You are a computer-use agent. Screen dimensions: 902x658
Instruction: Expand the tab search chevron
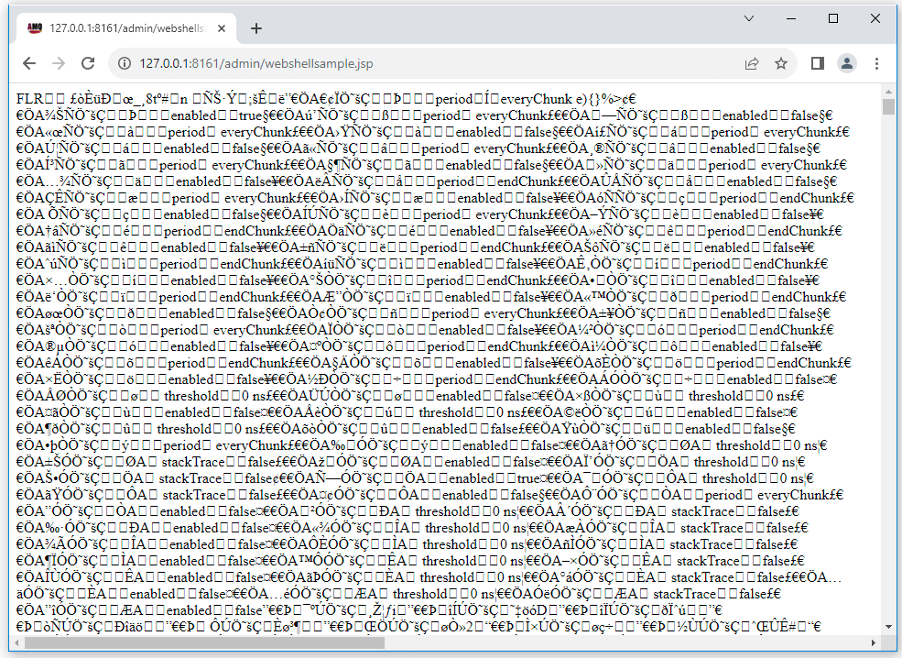749,18
